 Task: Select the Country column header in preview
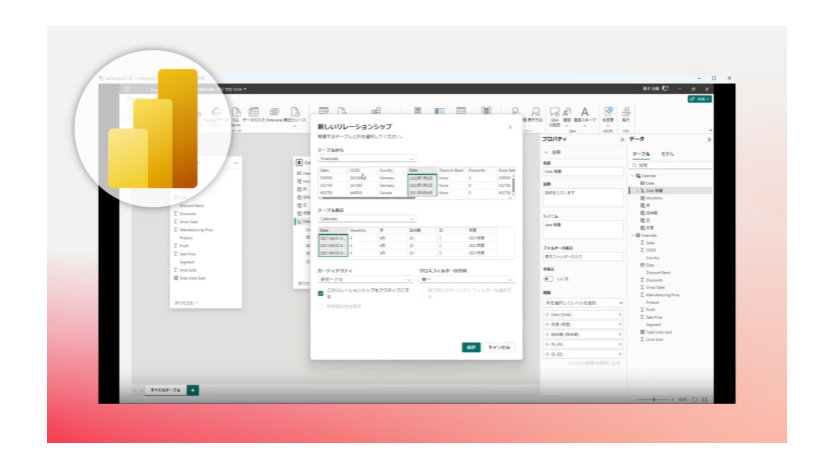pyautogui.click(x=393, y=170)
